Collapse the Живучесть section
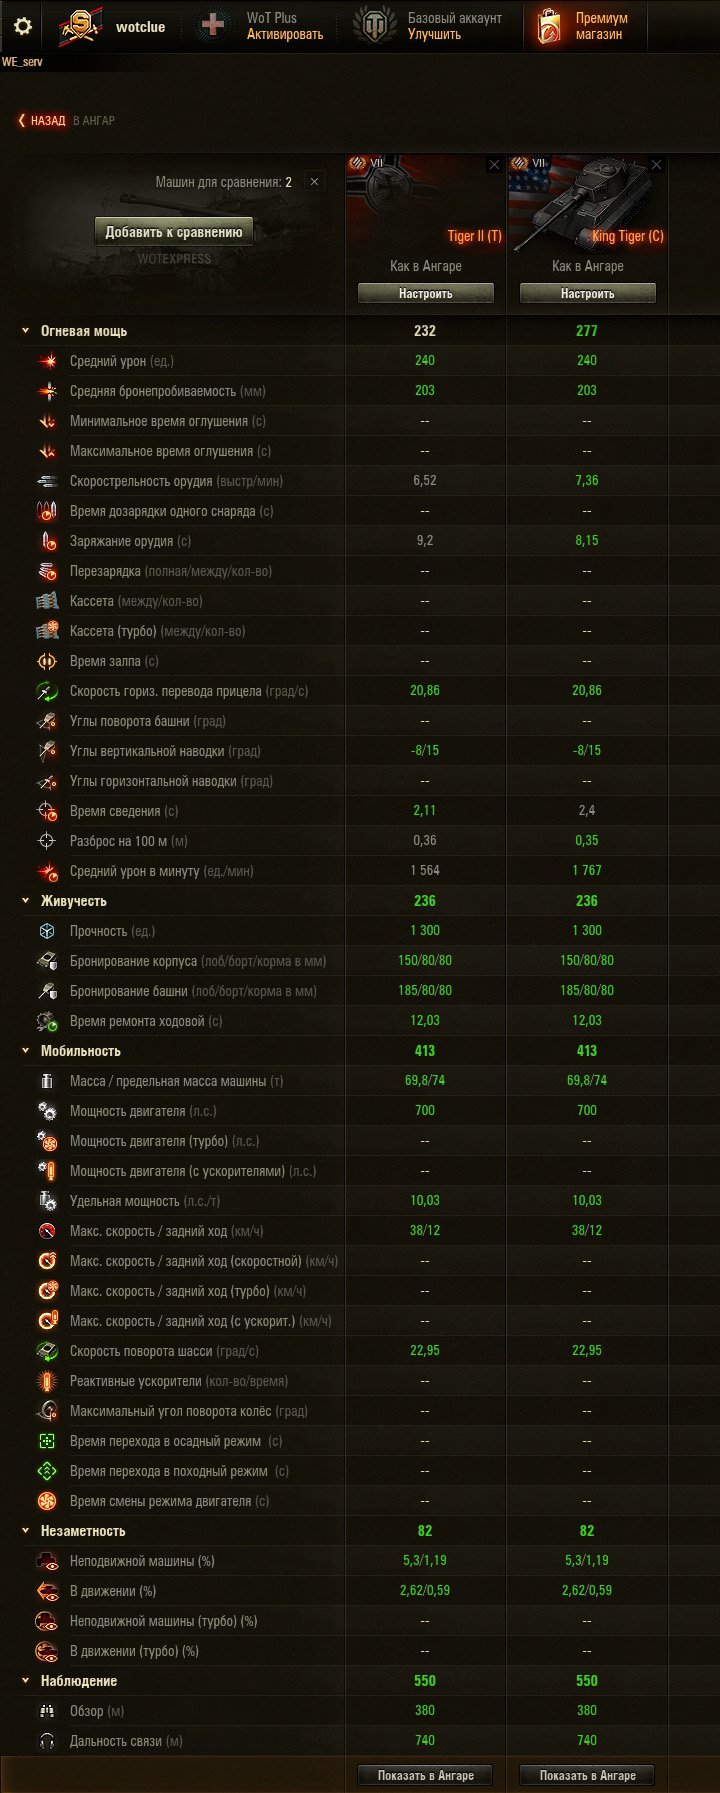720x1793 pixels. point(26,901)
